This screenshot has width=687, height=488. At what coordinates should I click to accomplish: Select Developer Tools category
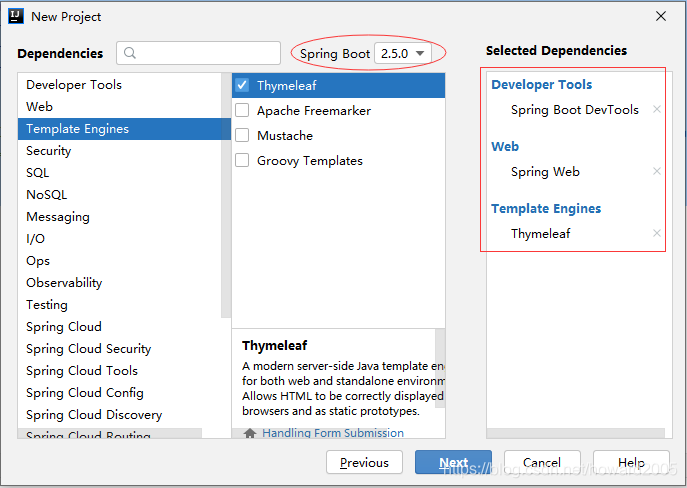click(120, 85)
